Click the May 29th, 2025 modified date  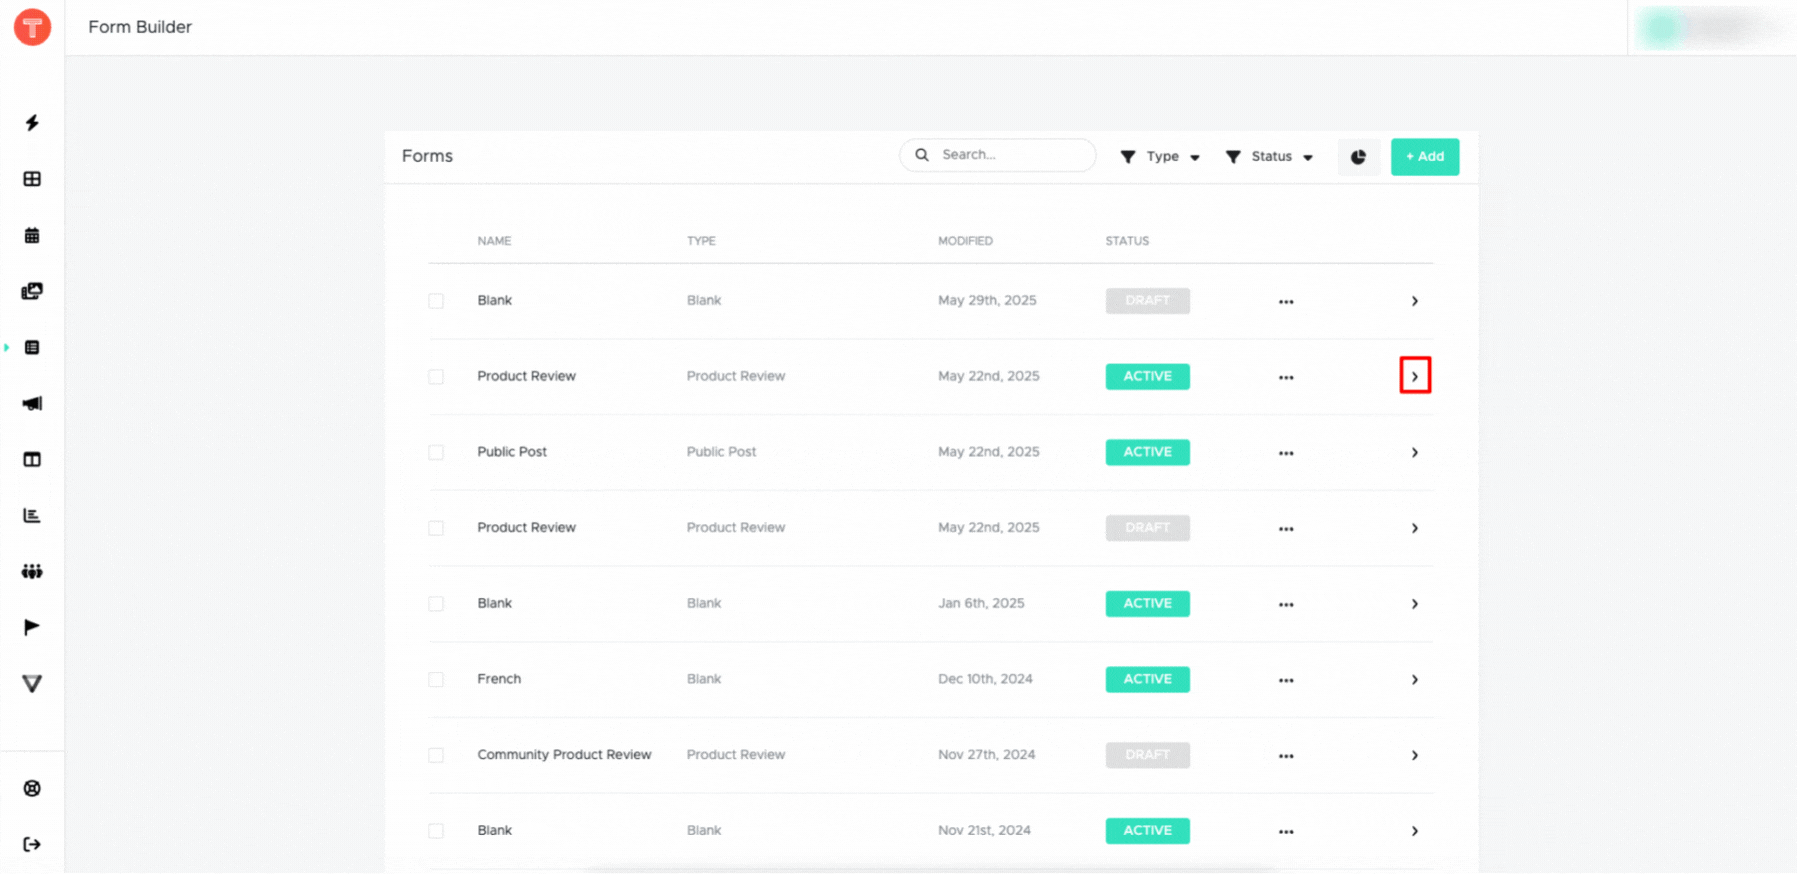point(987,300)
